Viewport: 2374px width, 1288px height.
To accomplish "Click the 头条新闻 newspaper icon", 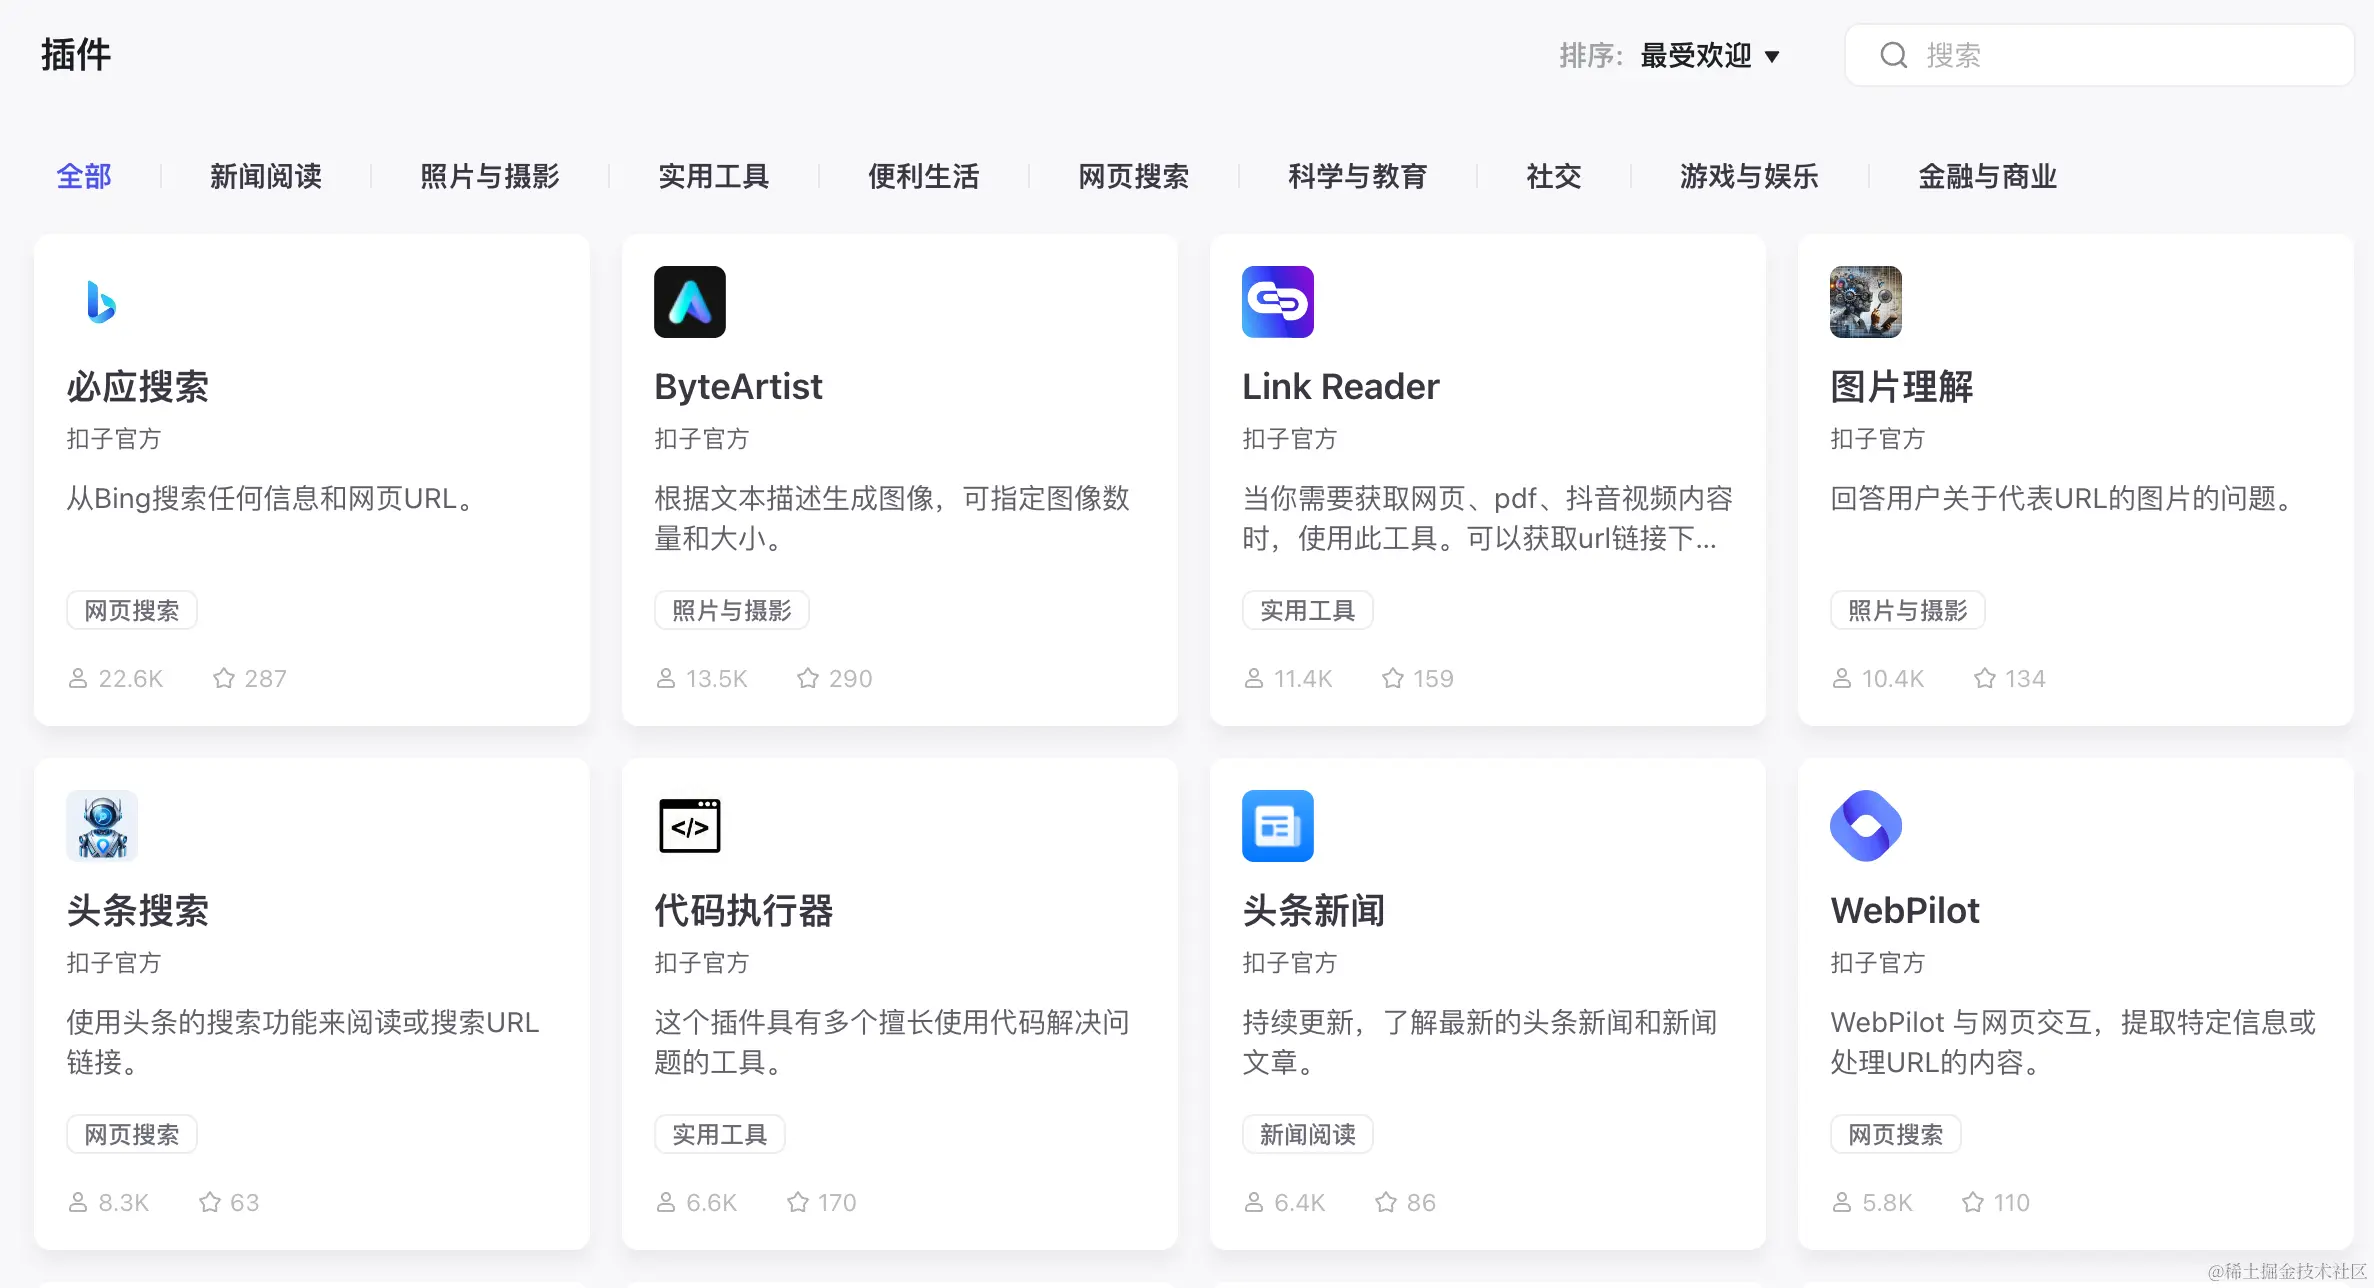I will (1277, 826).
